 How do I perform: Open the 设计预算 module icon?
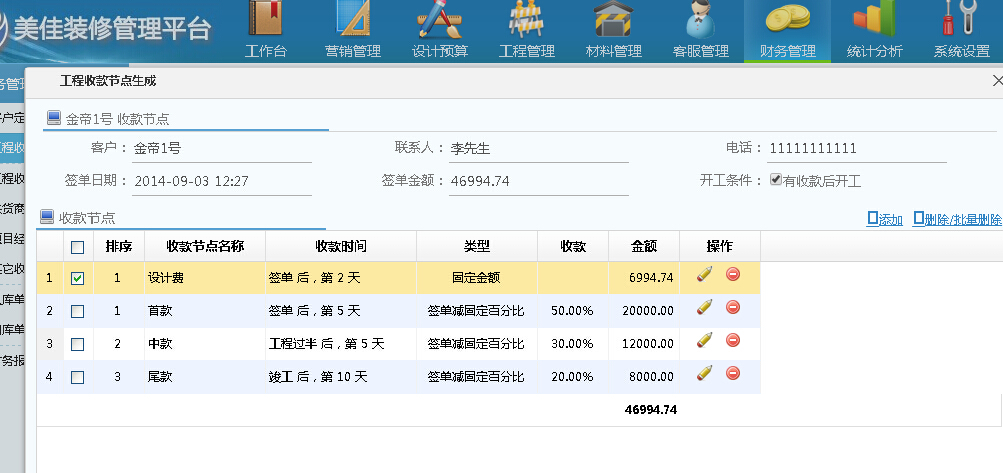click(x=439, y=21)
